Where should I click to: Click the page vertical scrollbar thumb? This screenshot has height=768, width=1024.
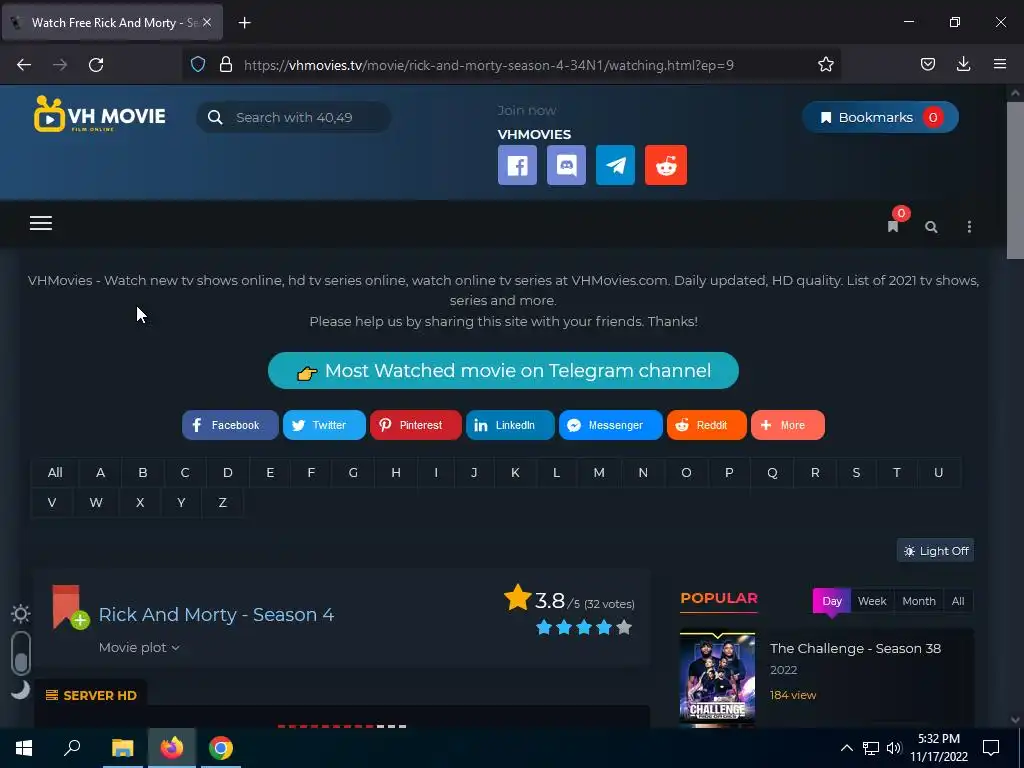coord(1015,180)
